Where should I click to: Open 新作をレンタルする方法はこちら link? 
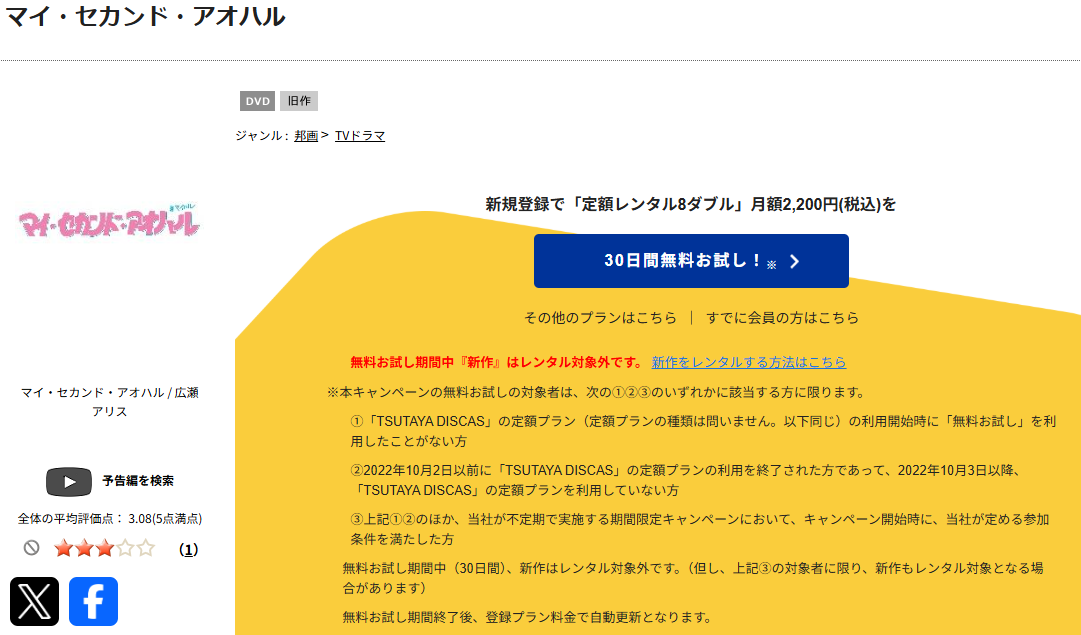click(749, 362)
